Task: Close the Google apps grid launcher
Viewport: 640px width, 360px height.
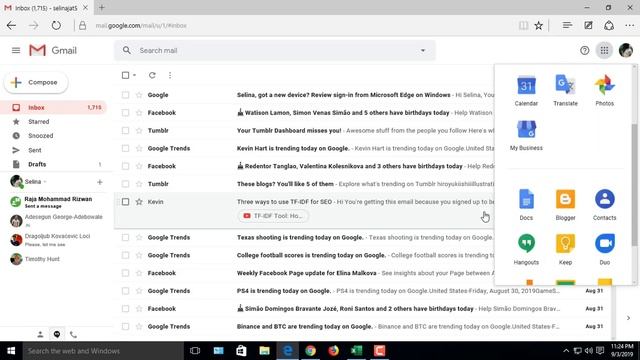Action: [604, 51]
